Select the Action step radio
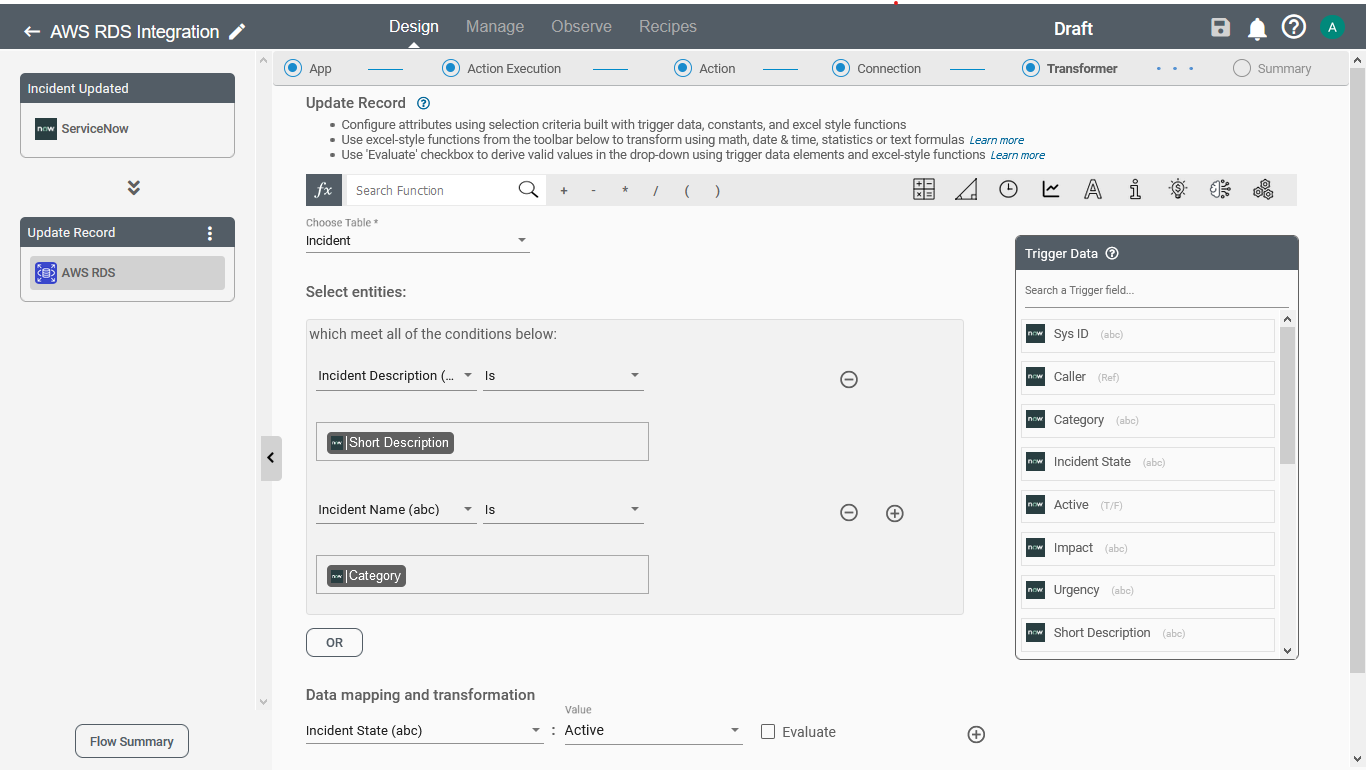The height and width of the screenshot is (770, 1366). (x=683, y=68)
